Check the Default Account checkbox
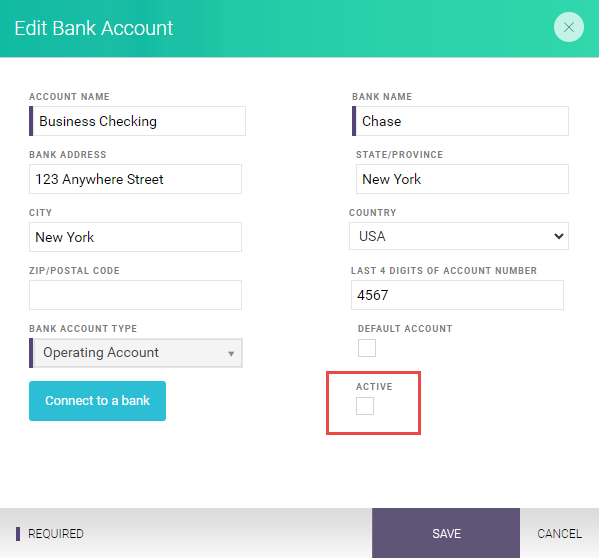599x558 pixels. click(367, 348)
